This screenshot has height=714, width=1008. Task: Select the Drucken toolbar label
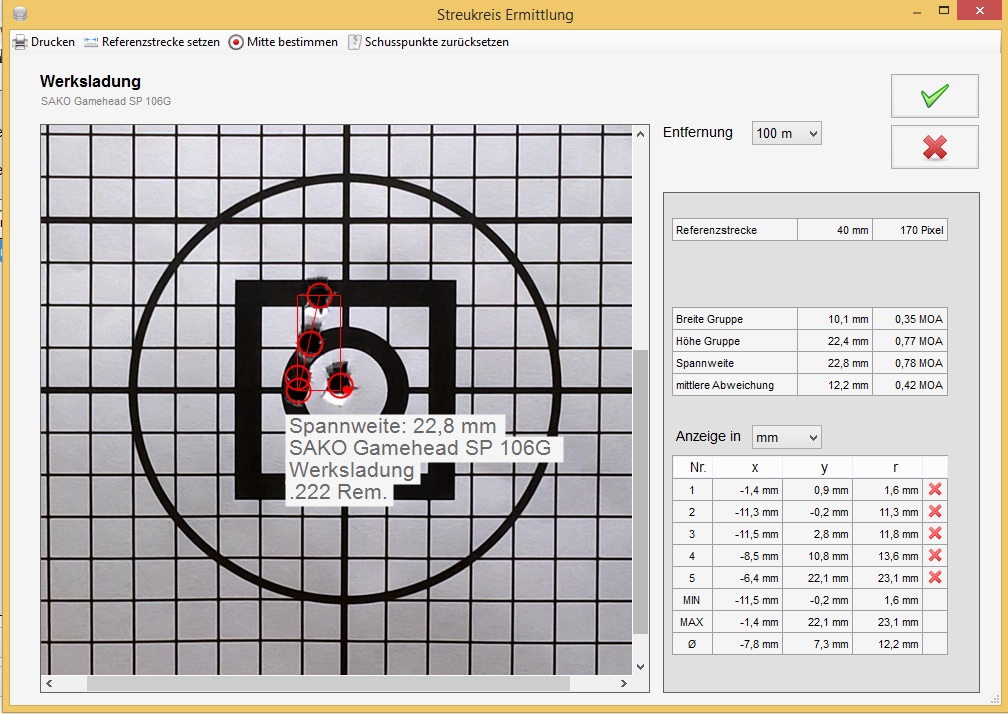click(x=53, y=42)
